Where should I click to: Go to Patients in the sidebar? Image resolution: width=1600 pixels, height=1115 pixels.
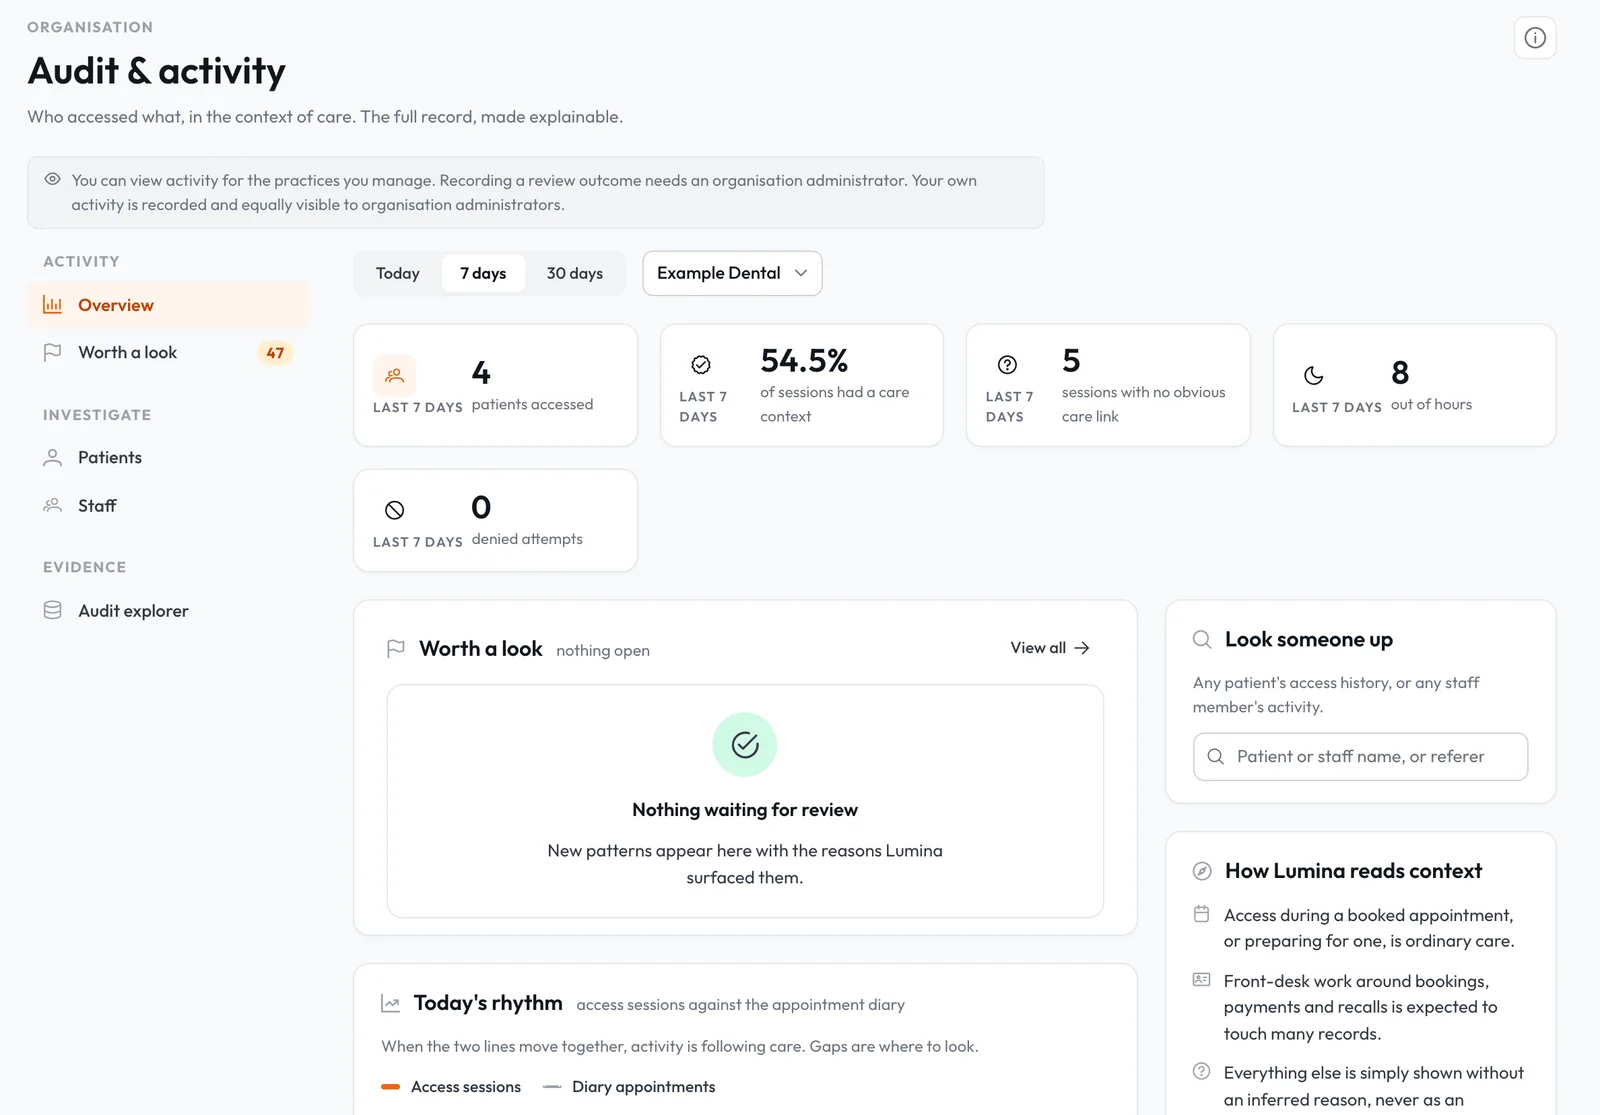168,457
